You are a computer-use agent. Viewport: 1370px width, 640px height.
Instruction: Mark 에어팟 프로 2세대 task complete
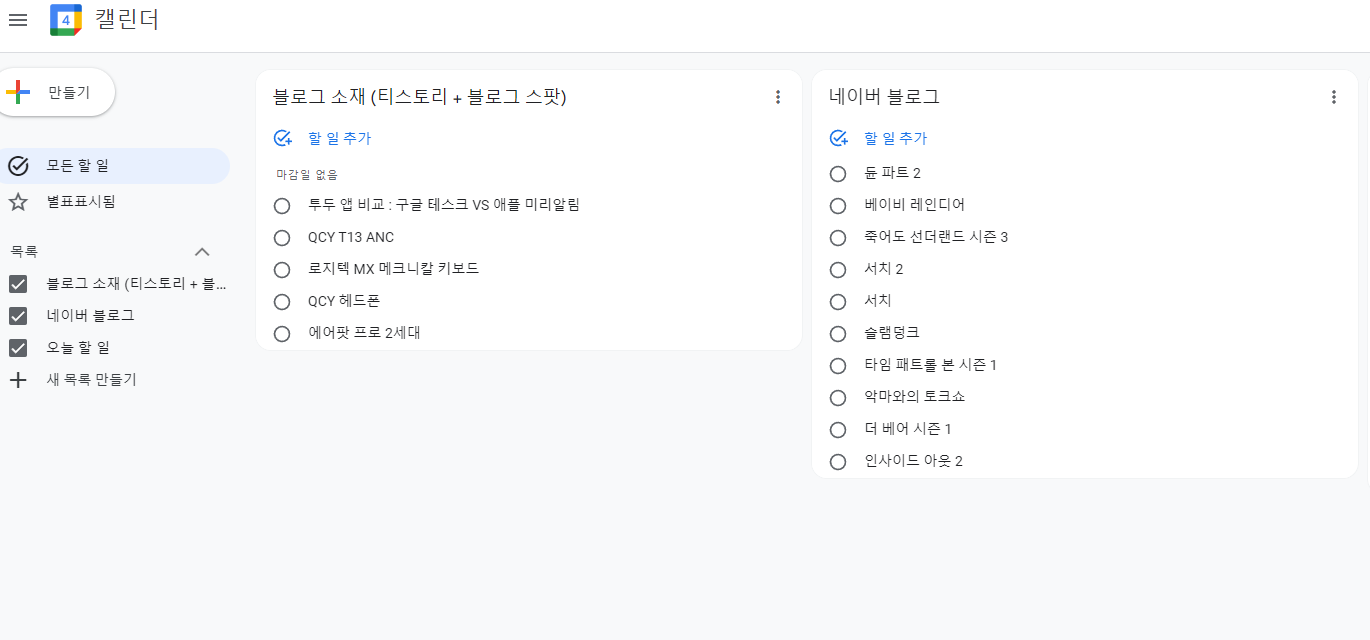coord(282,334)
